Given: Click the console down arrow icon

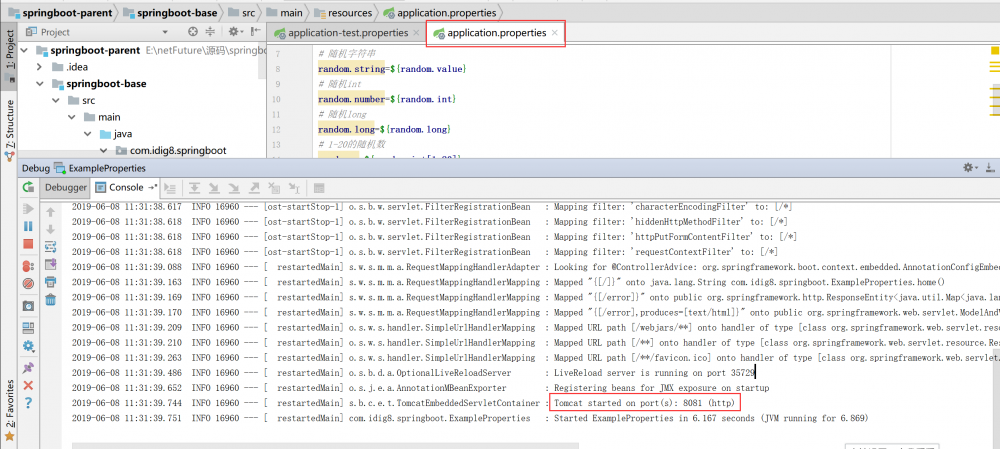Looking at the screenshot, I should coord(50,230).
